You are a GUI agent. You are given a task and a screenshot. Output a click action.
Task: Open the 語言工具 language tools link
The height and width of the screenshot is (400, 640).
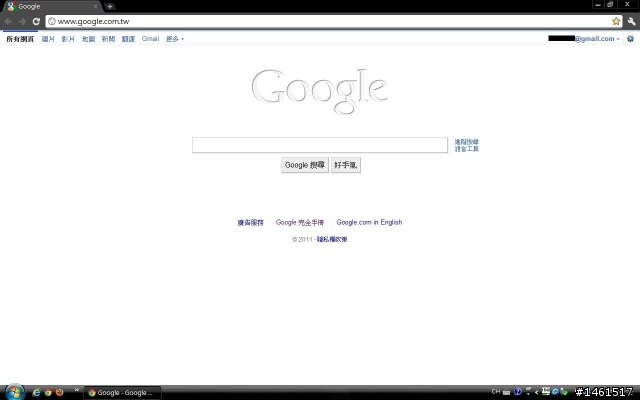click(467, 149)
